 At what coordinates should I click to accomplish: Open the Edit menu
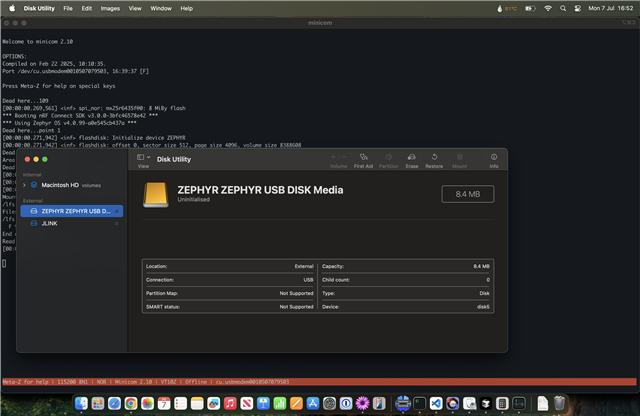point(87,8)
